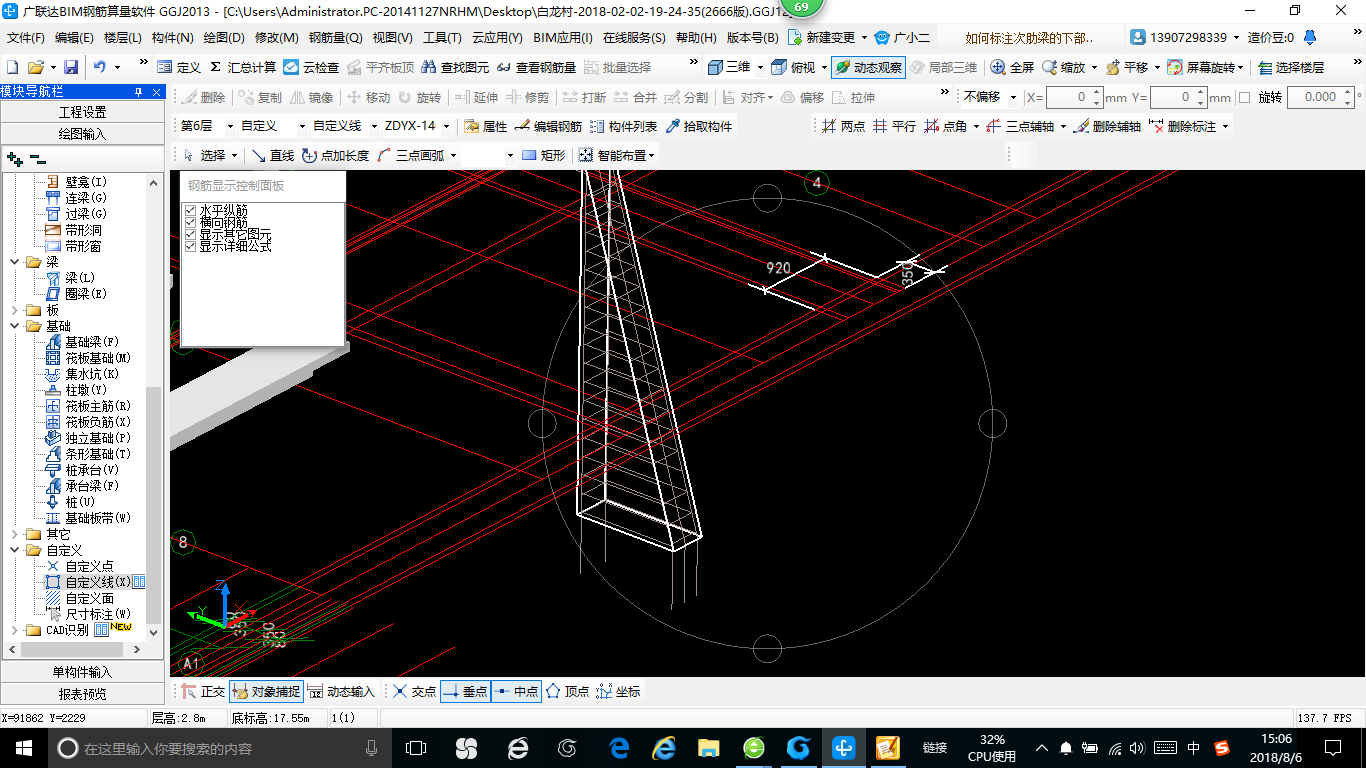Open 查看钢筋量 rebar quantity view
Image resolution: width=1366 pixels, height=768 pixels.
click(536, 67)
